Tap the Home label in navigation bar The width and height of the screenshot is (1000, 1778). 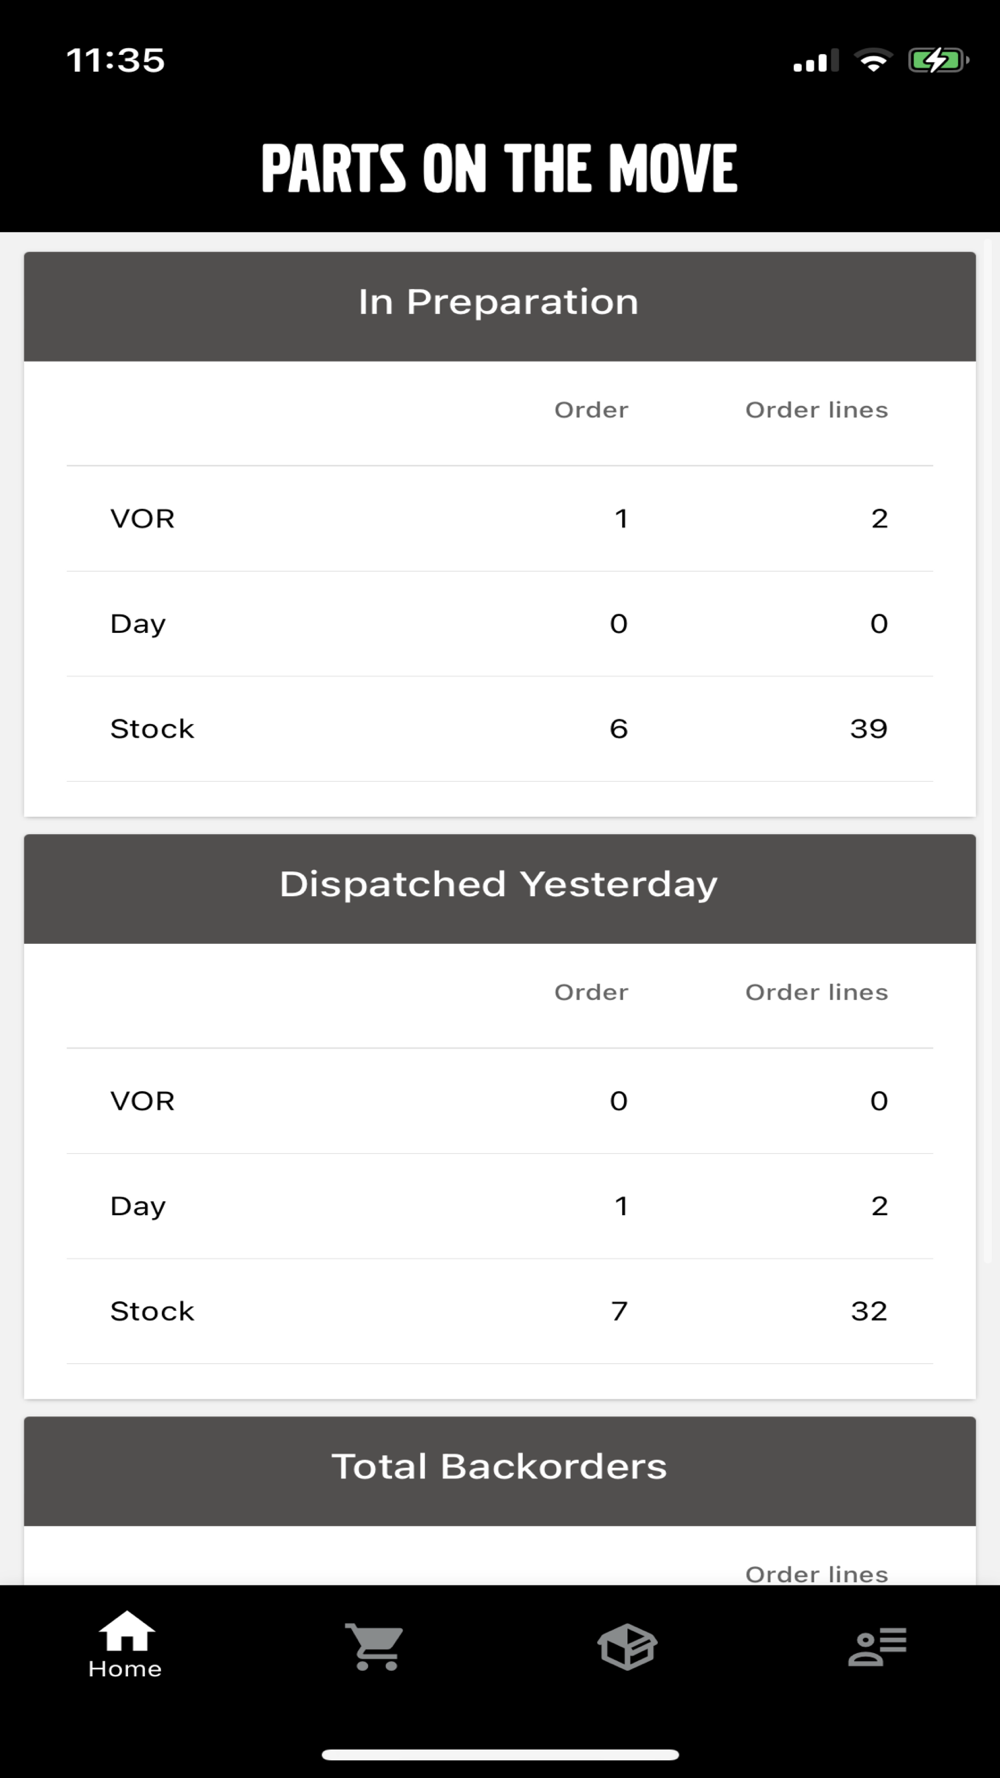tap(125, 1669)
